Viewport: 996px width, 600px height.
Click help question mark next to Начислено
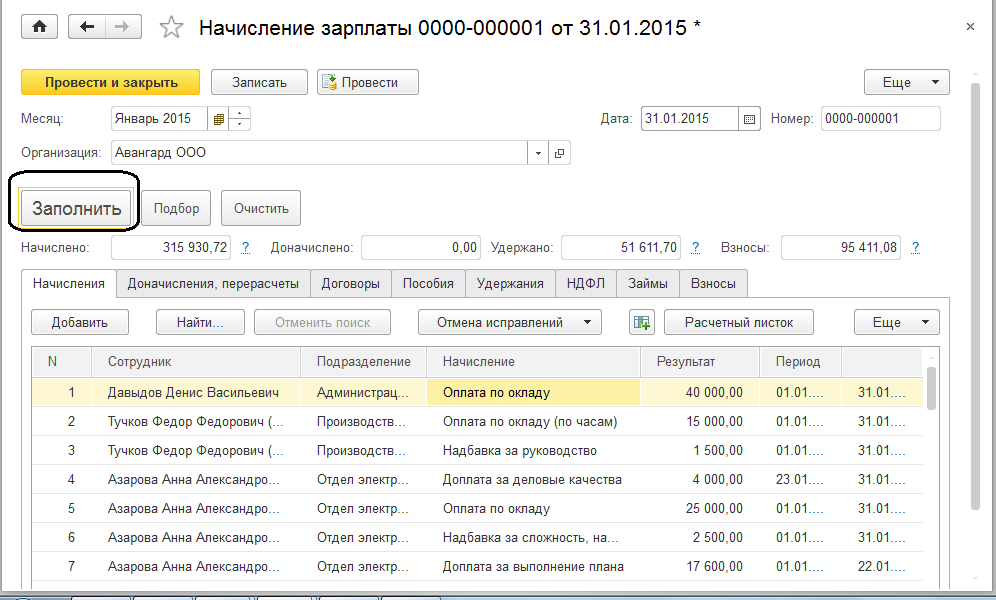245,247
